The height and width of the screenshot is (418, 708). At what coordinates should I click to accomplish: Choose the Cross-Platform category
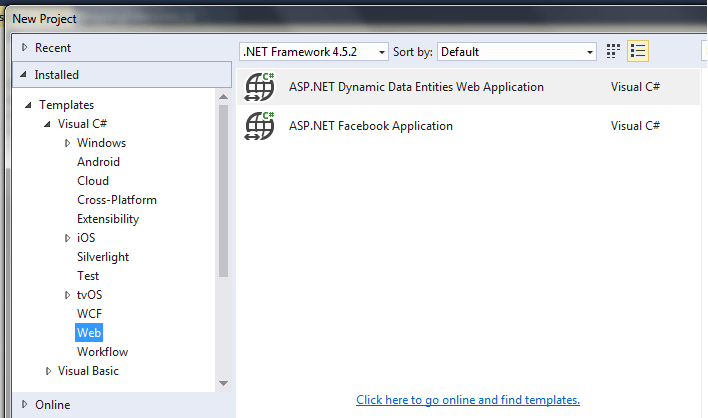(x=116, y=200)
